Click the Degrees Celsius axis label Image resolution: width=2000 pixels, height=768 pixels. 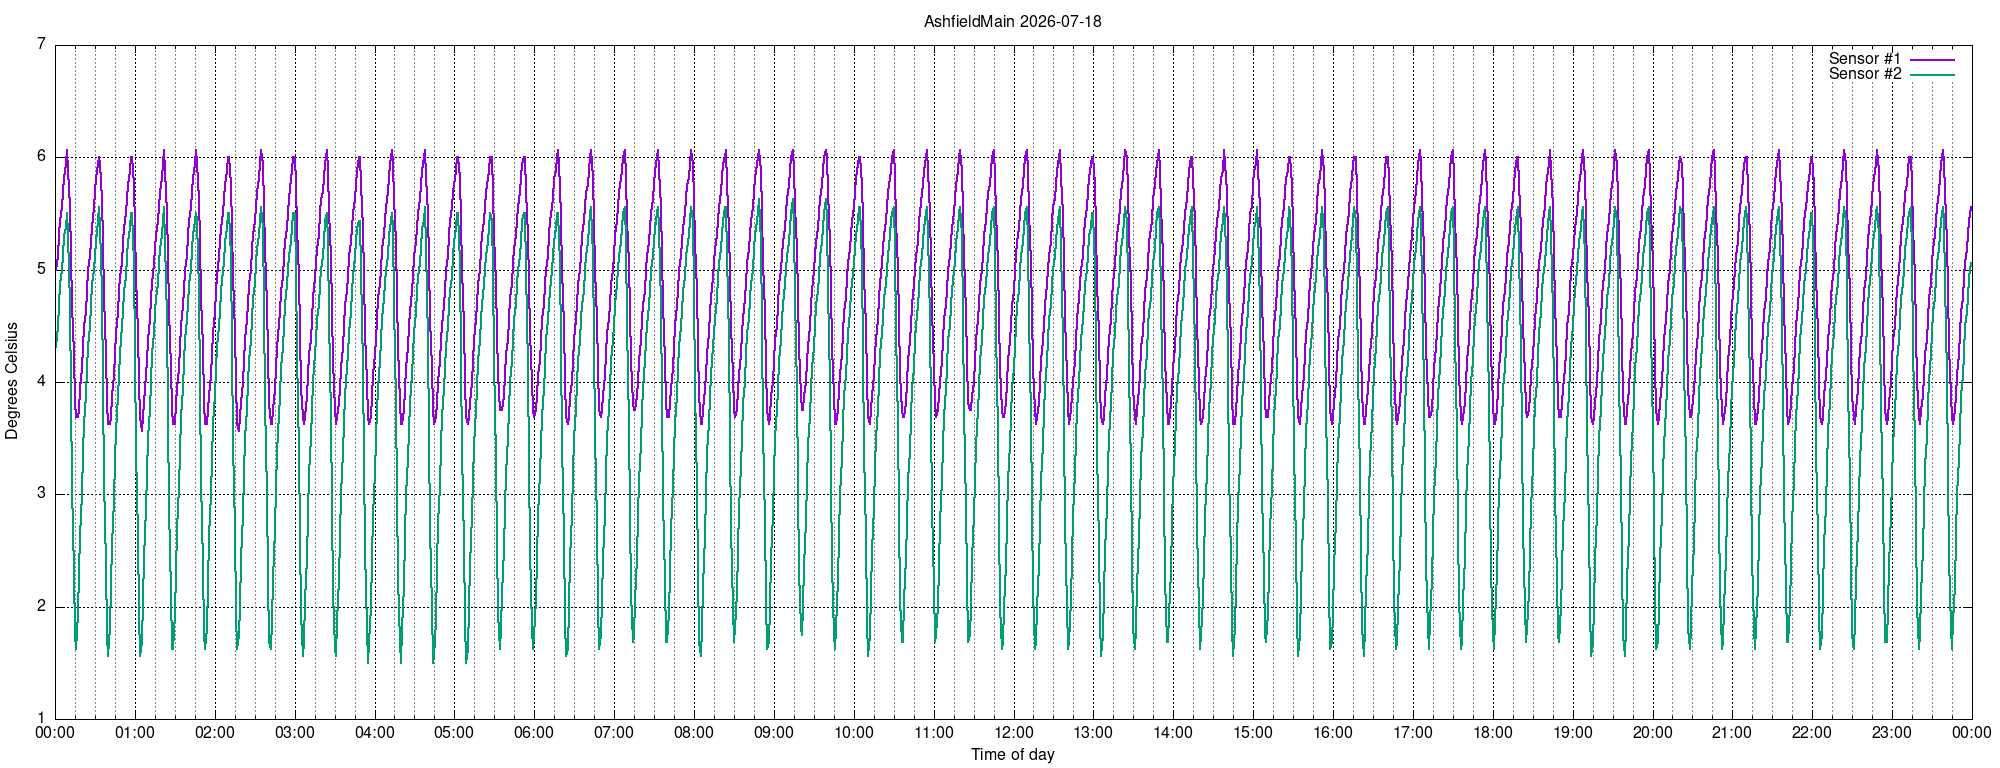(x=12, y=381)
